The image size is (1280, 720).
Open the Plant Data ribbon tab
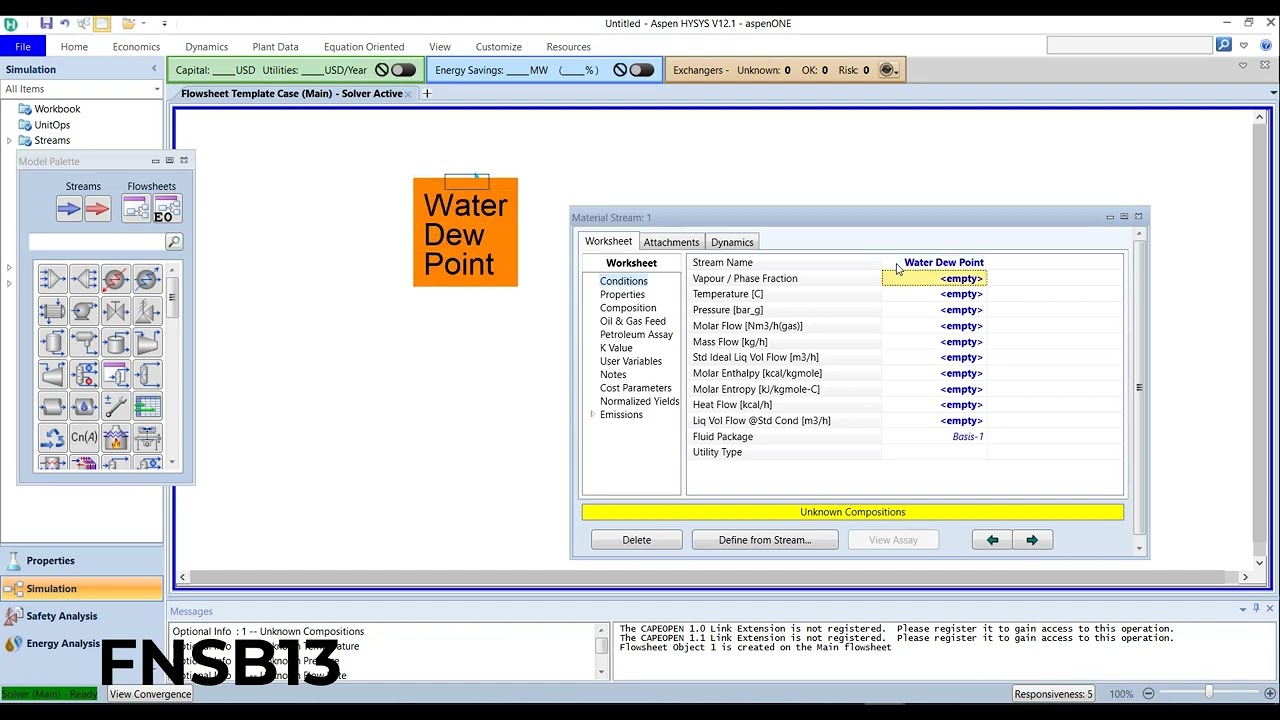275,46
